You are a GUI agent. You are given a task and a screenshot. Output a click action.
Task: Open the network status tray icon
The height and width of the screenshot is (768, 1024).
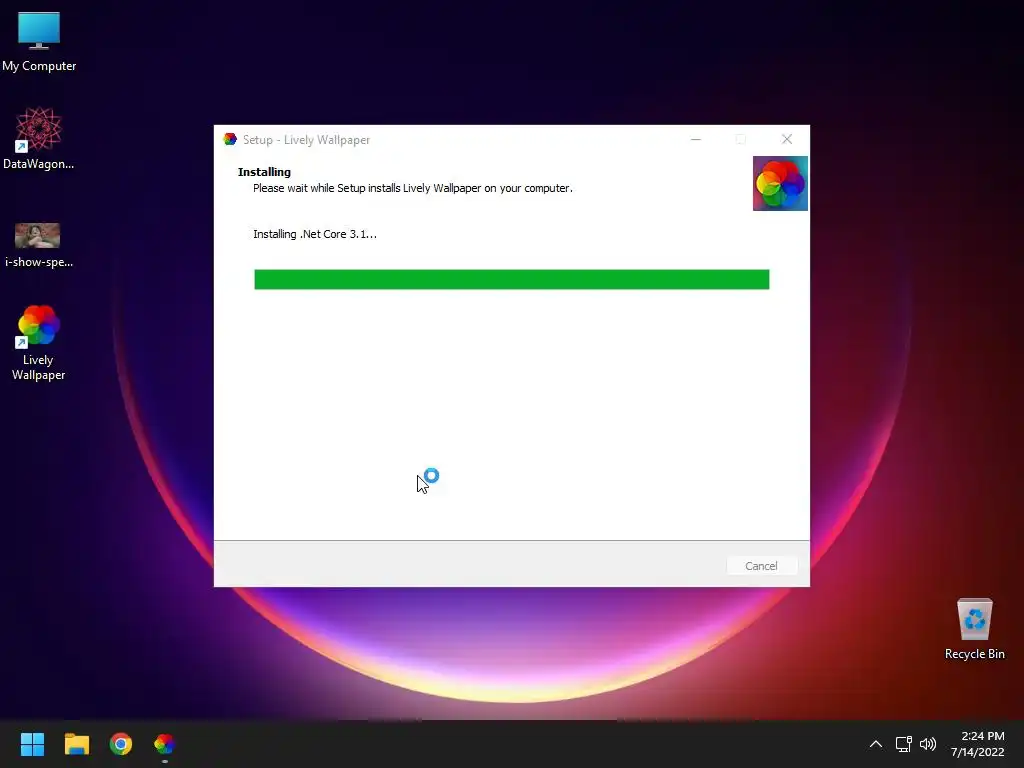[903, 744]
